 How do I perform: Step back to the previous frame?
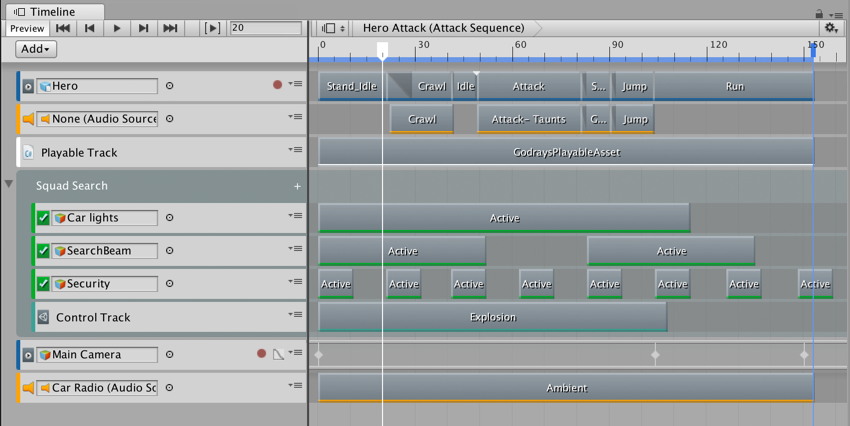tap(89, 28)
